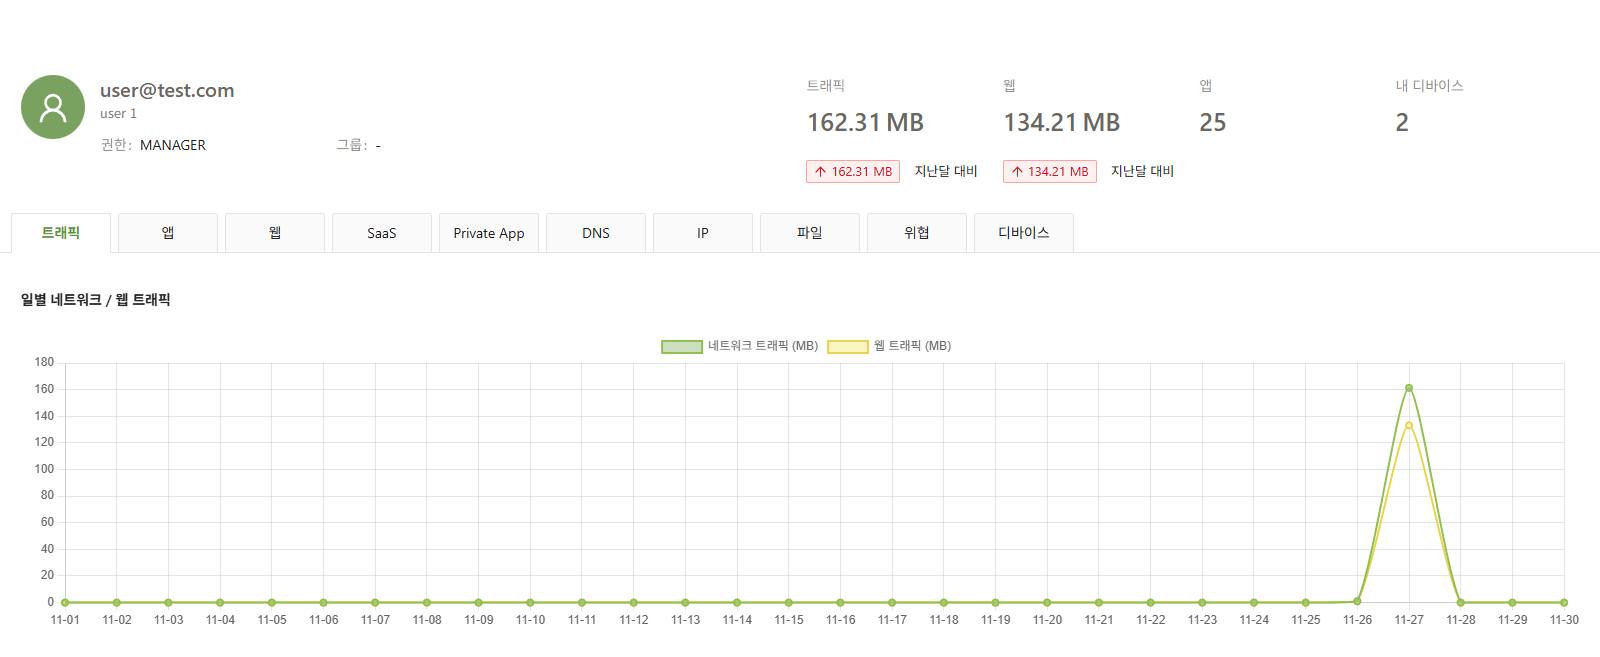Screen dimensions: 1600x657
Task: Open the IP tab
Action: tap(703, 233)
